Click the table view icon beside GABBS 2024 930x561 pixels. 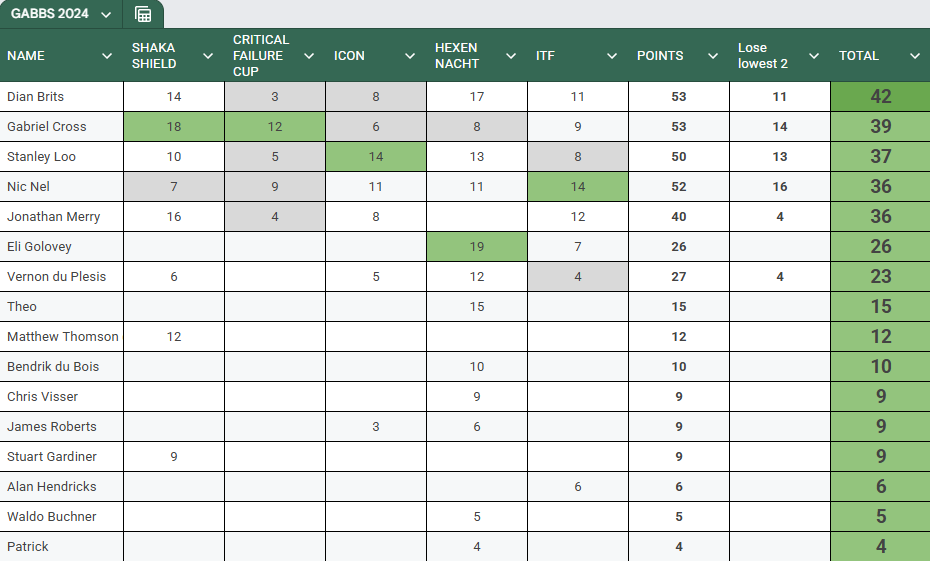[x=143, y=14]
